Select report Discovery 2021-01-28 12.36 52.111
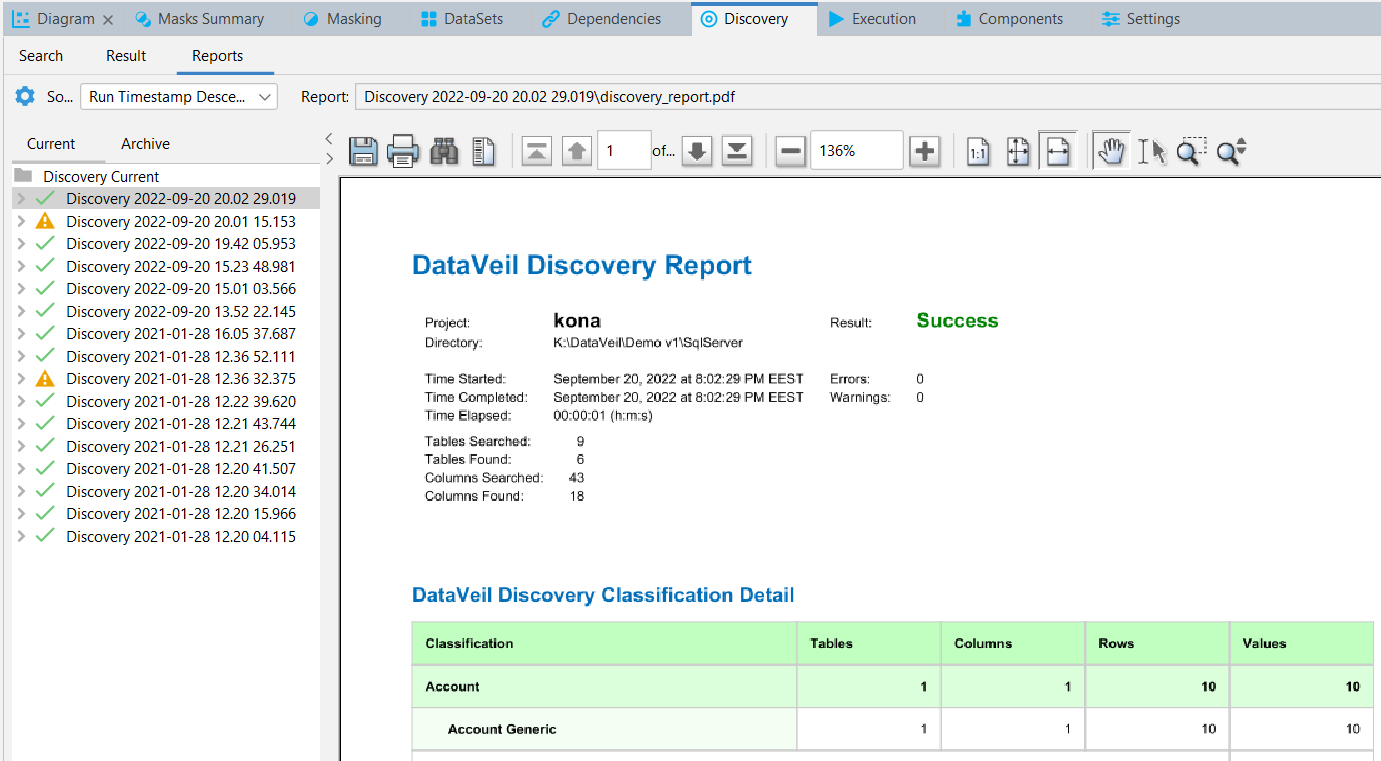The height and width of the screenshot is (761, 1381). tap(181, 356)
